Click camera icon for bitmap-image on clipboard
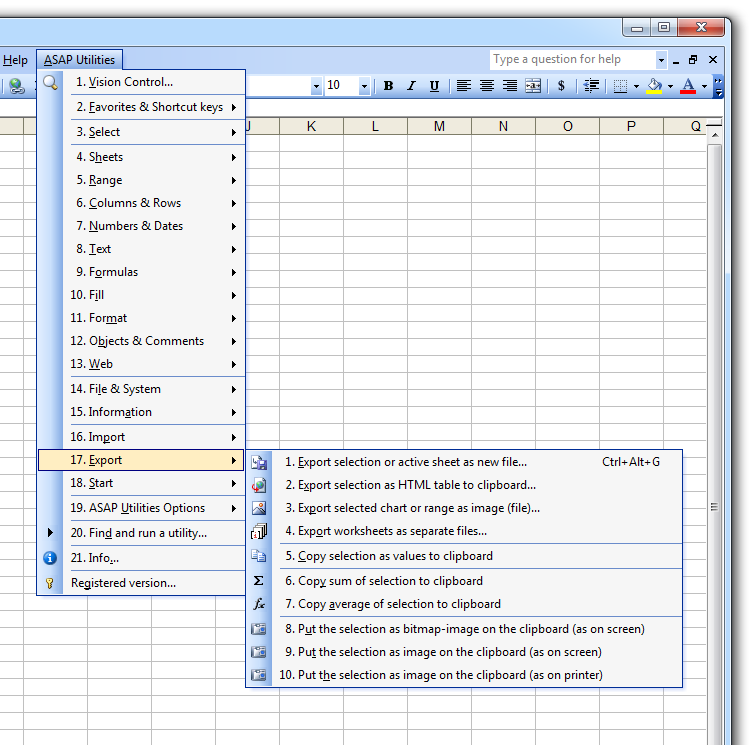 259,629
